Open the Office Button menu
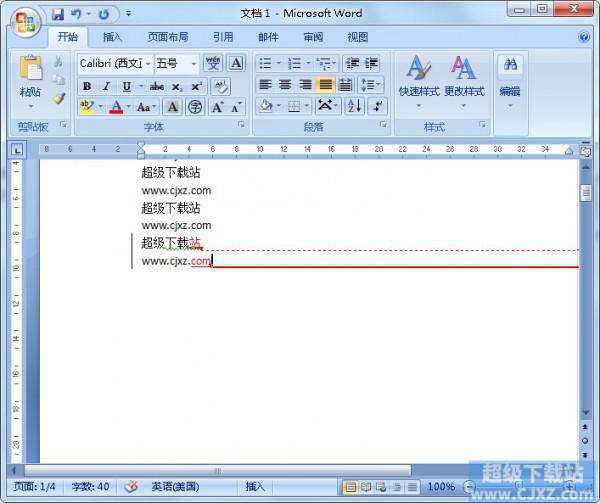600x503 pixels. coord(25,22)
